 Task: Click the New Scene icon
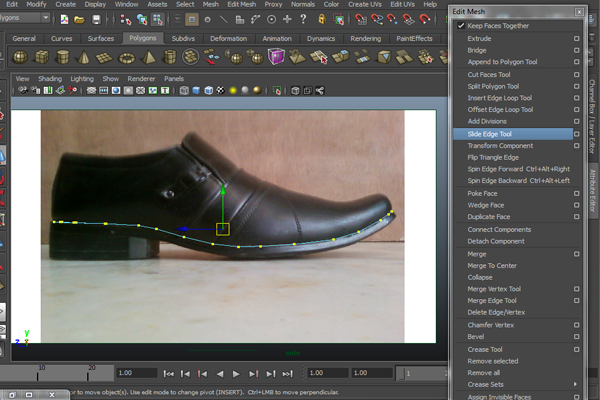click(x=64, y=19)
